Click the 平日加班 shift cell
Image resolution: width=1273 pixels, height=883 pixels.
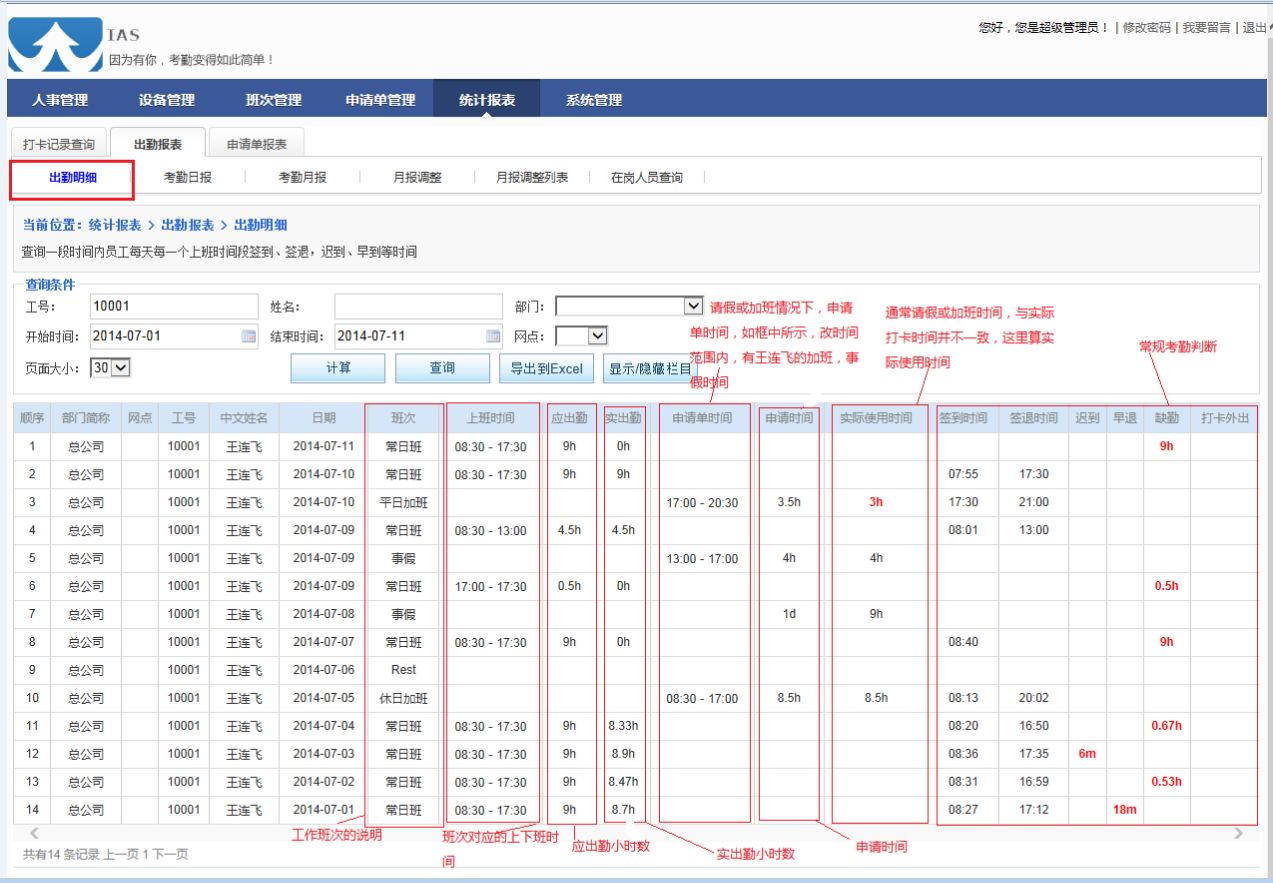pos(404,502)
